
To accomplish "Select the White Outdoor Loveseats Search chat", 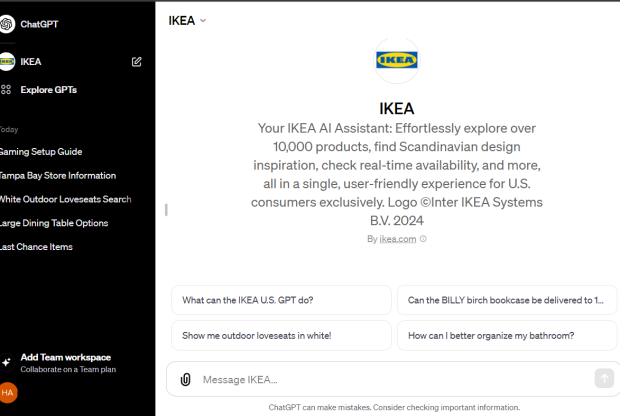I will pyautogui.click(x=65, y=199).
